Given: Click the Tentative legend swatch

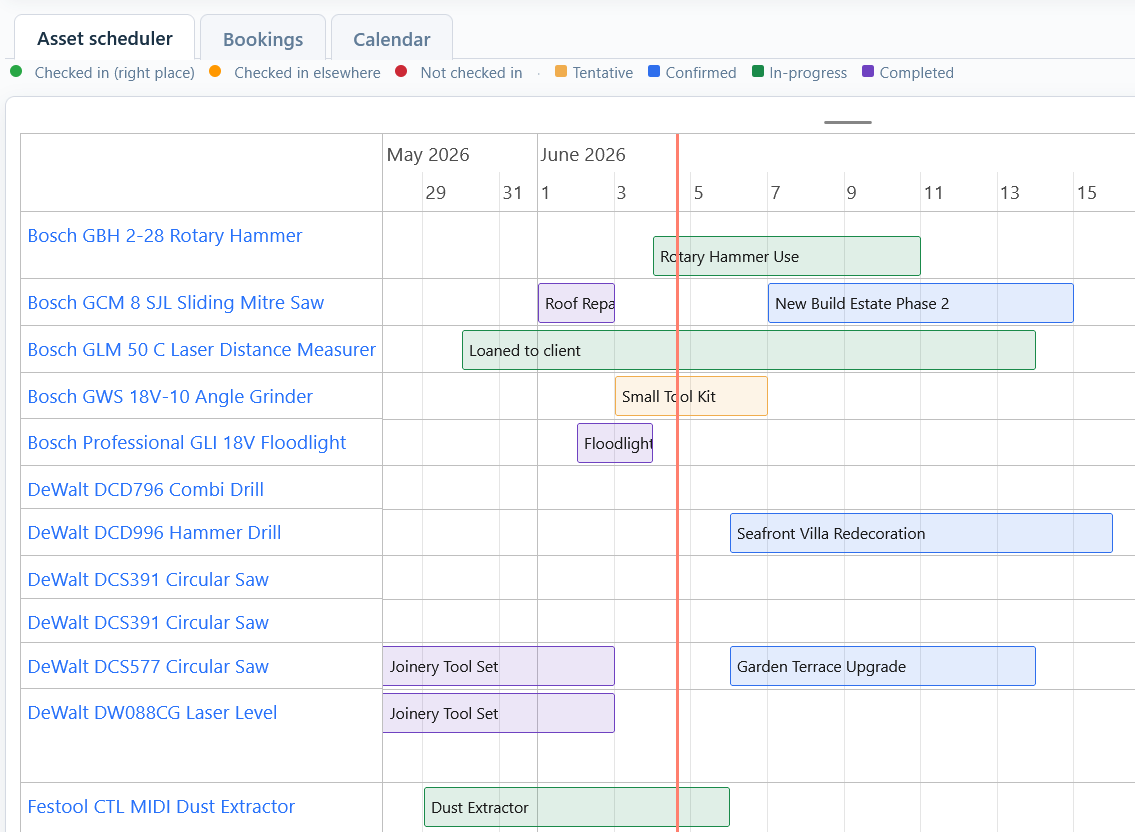Looking at the screenshot, I should point(561,72).
